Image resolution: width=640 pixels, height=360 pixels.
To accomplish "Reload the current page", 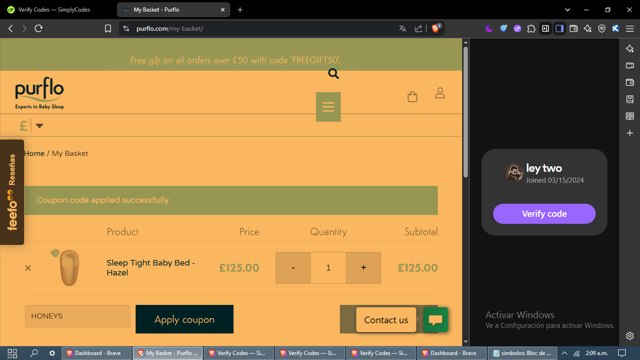I will [38, 29].
